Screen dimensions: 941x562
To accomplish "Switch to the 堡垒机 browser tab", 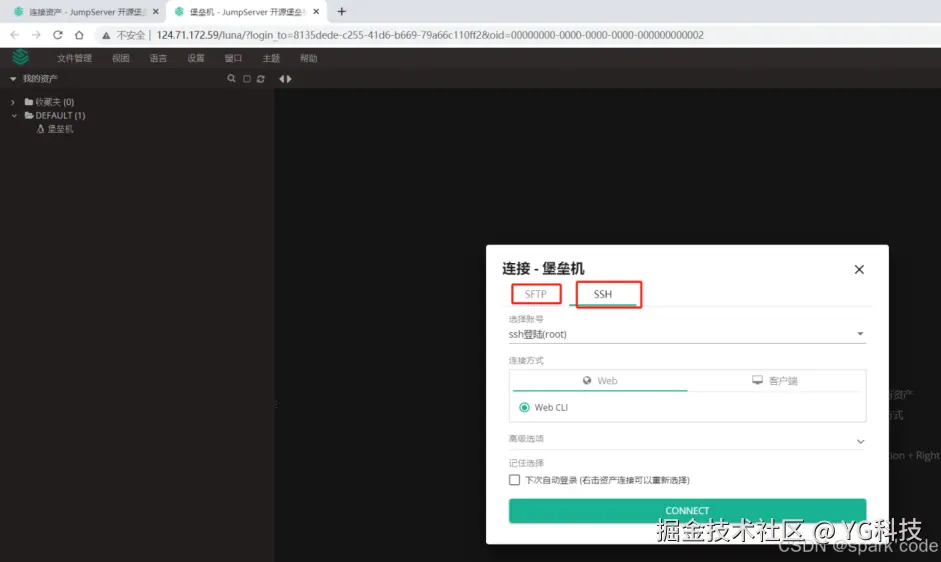I will point(247,11).
